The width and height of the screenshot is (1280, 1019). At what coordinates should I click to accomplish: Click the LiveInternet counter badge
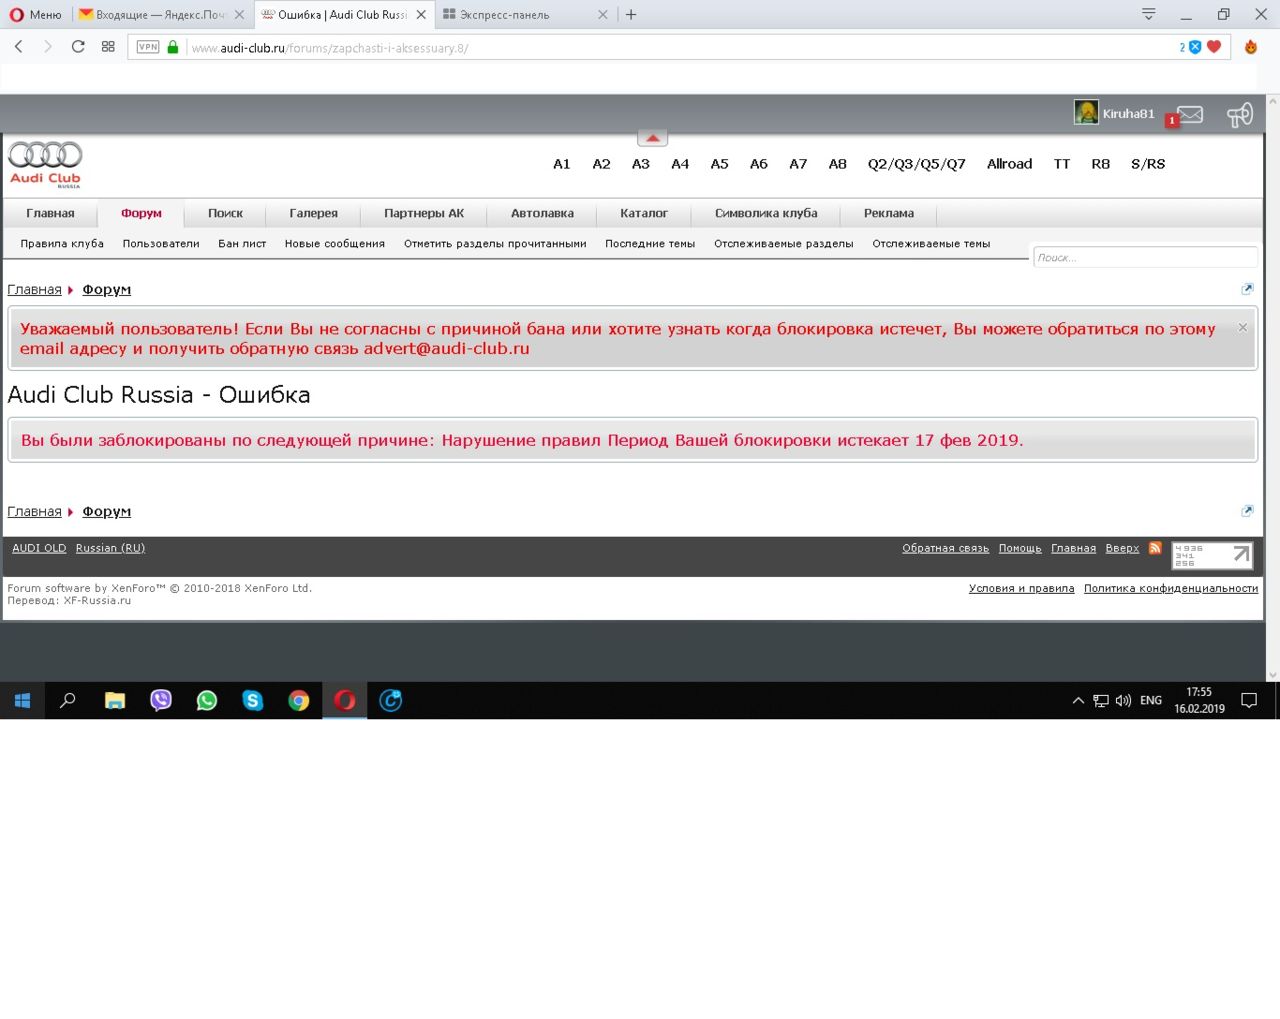tap(1212, 556)
